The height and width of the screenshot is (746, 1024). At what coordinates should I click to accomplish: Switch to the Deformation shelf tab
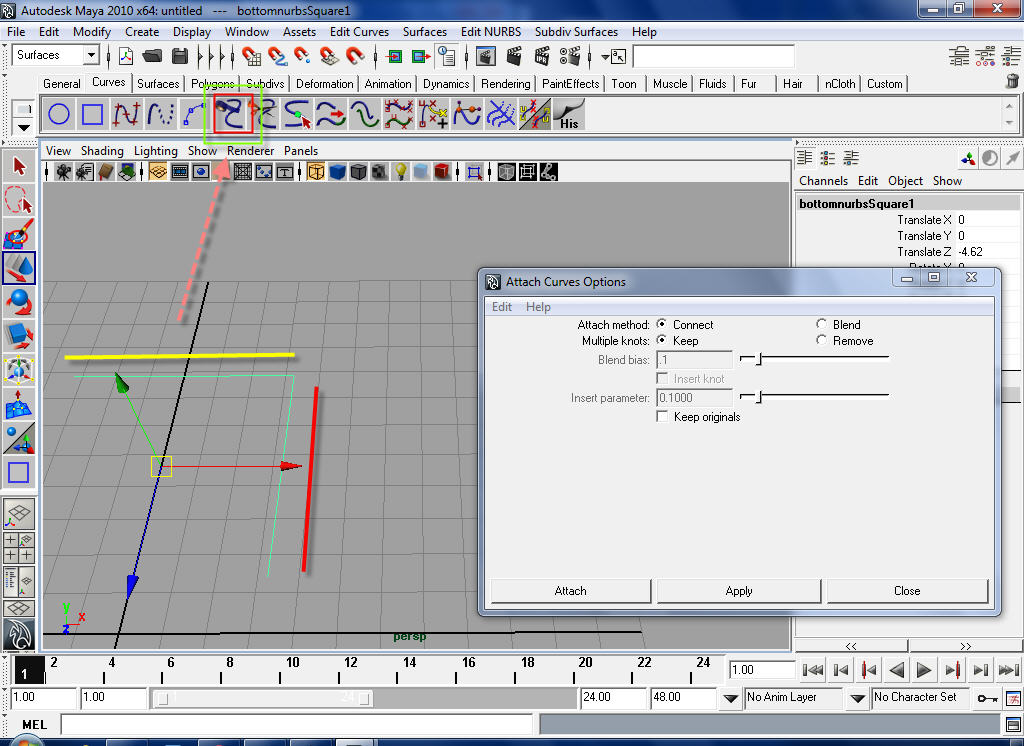tap(325, 84)
